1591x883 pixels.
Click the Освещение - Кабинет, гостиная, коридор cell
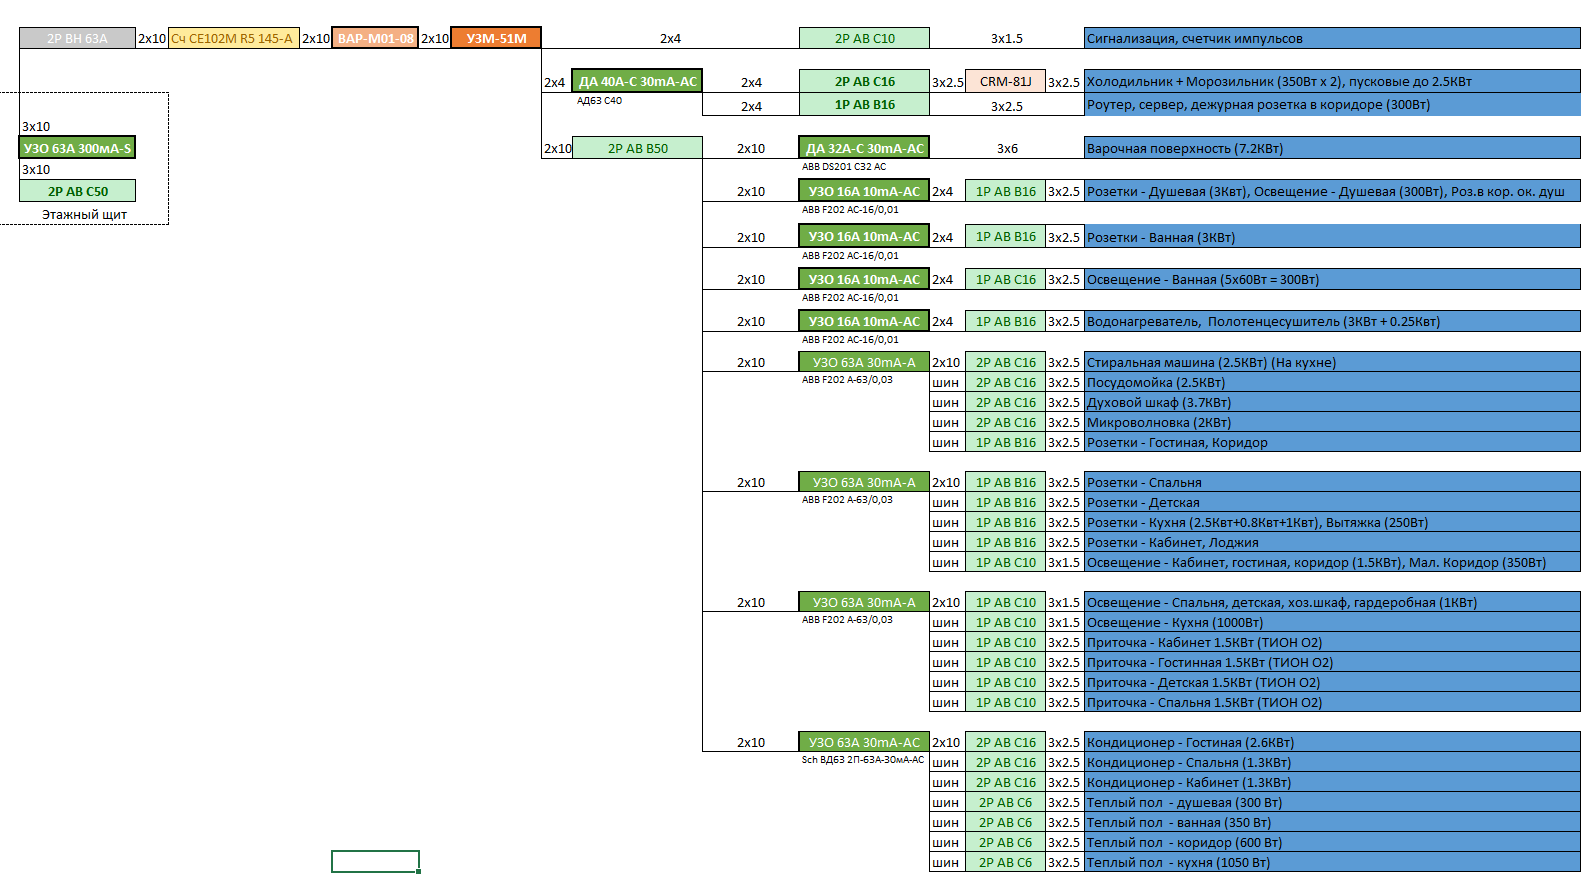(1332, 562)
